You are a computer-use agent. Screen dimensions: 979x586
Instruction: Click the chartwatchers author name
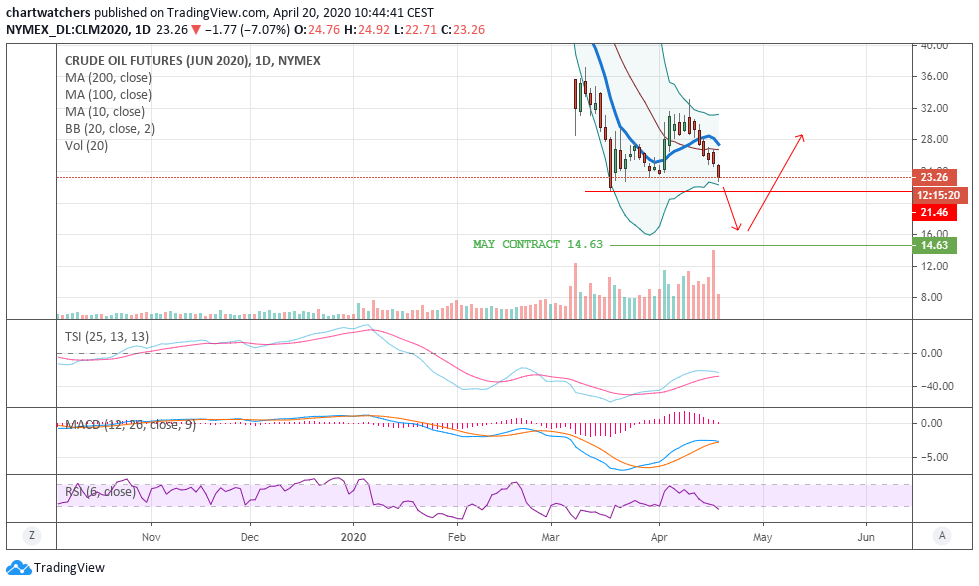[x=48, y=12]
